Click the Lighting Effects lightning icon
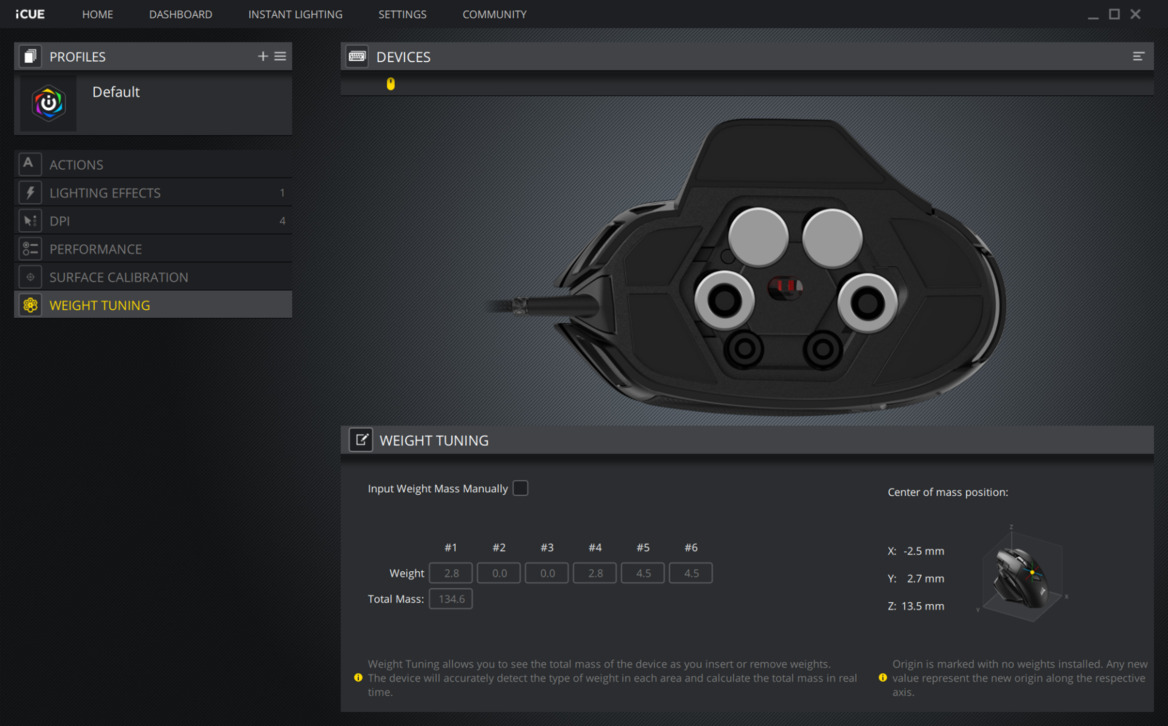The width and height of the screenshot is (1168, 726). tap(30, 193)
